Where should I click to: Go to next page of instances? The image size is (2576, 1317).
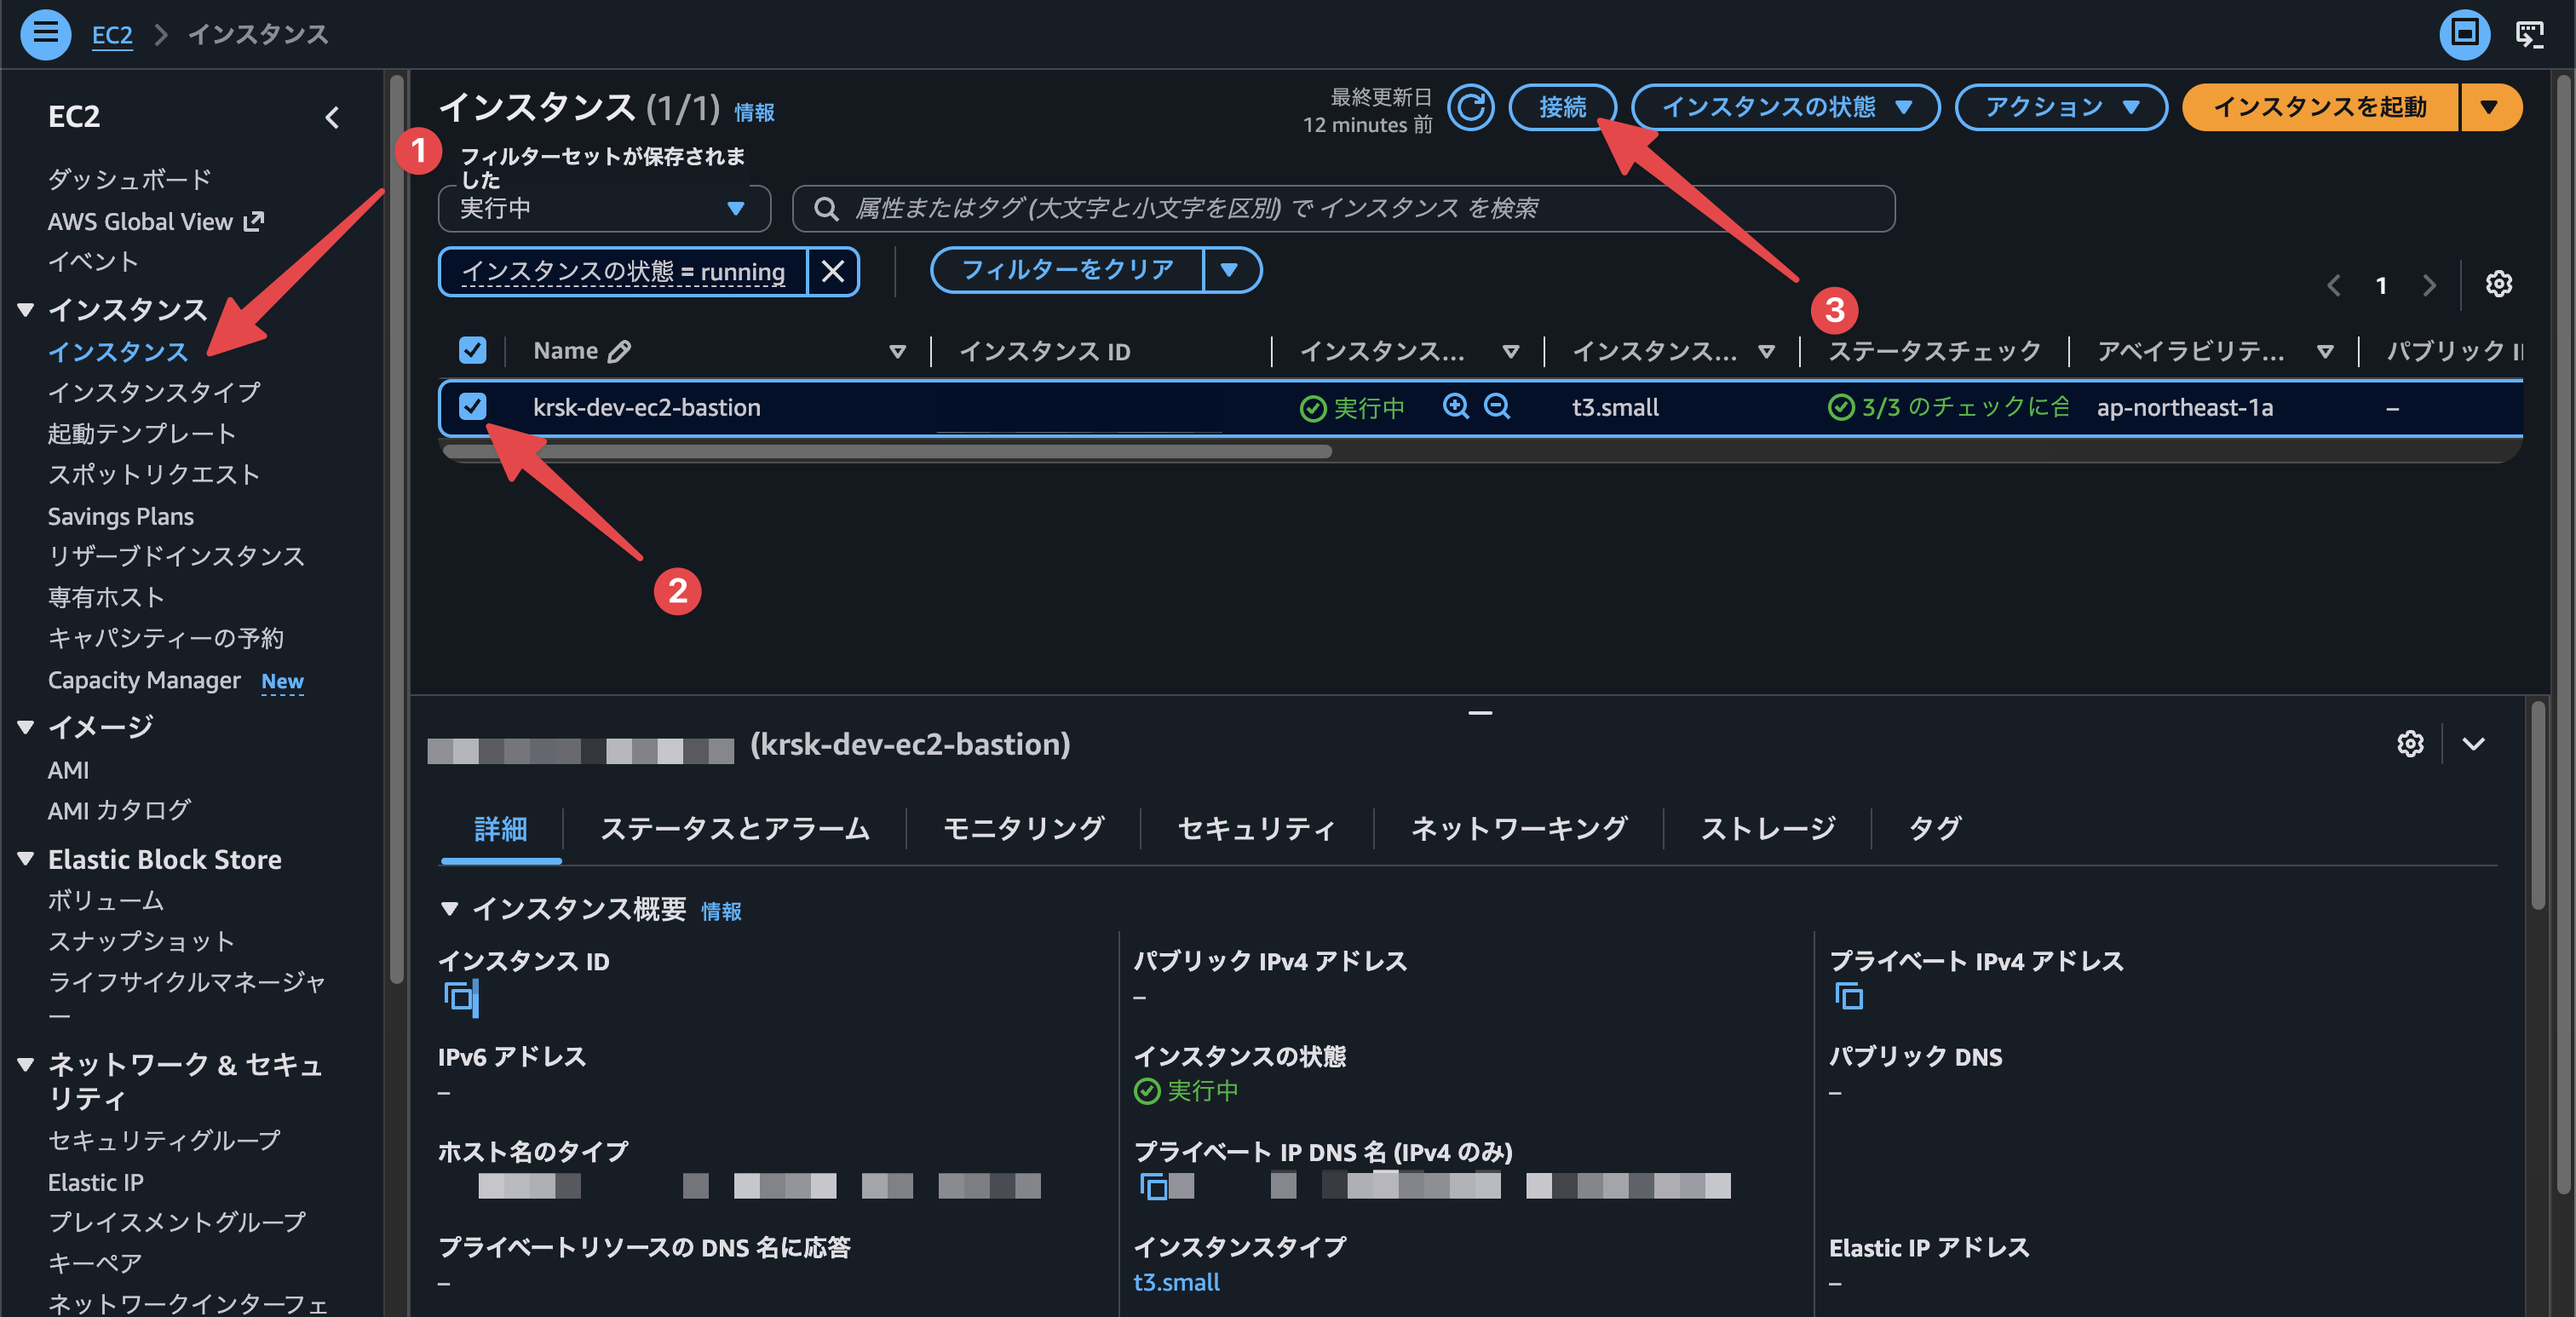(2429, 286)
